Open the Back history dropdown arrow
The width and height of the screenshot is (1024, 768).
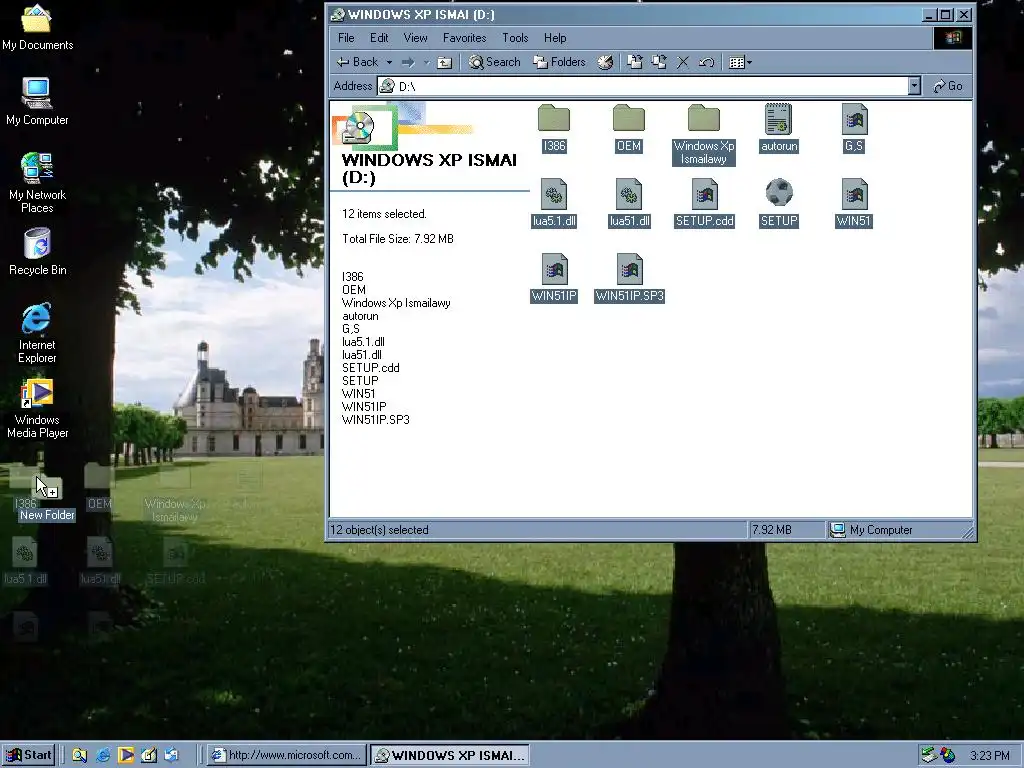(x=389, y=63)
